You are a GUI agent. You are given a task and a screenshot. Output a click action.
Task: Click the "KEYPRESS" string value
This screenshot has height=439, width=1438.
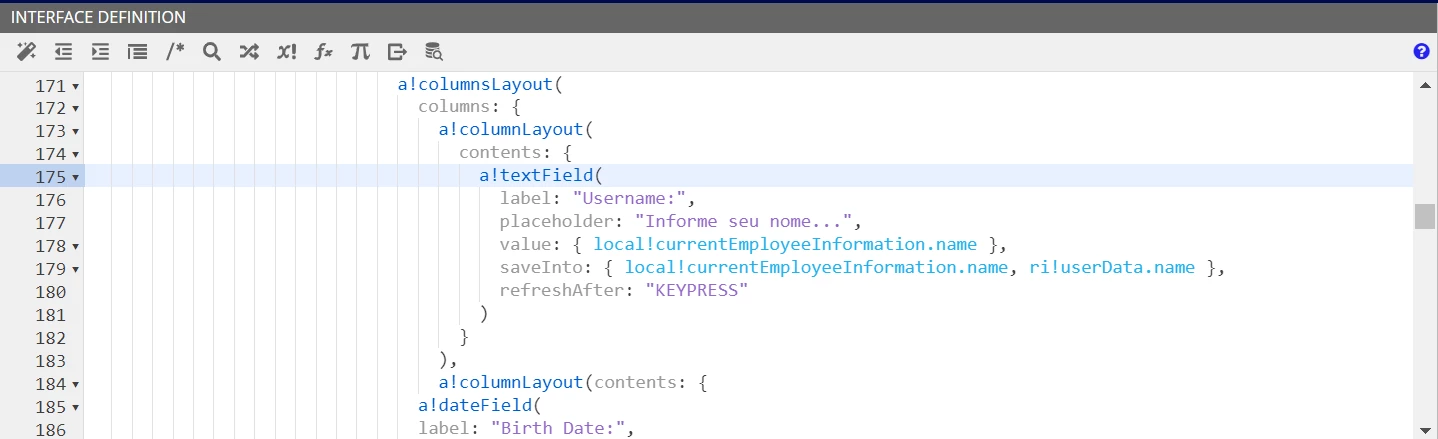tap(696, 290)
